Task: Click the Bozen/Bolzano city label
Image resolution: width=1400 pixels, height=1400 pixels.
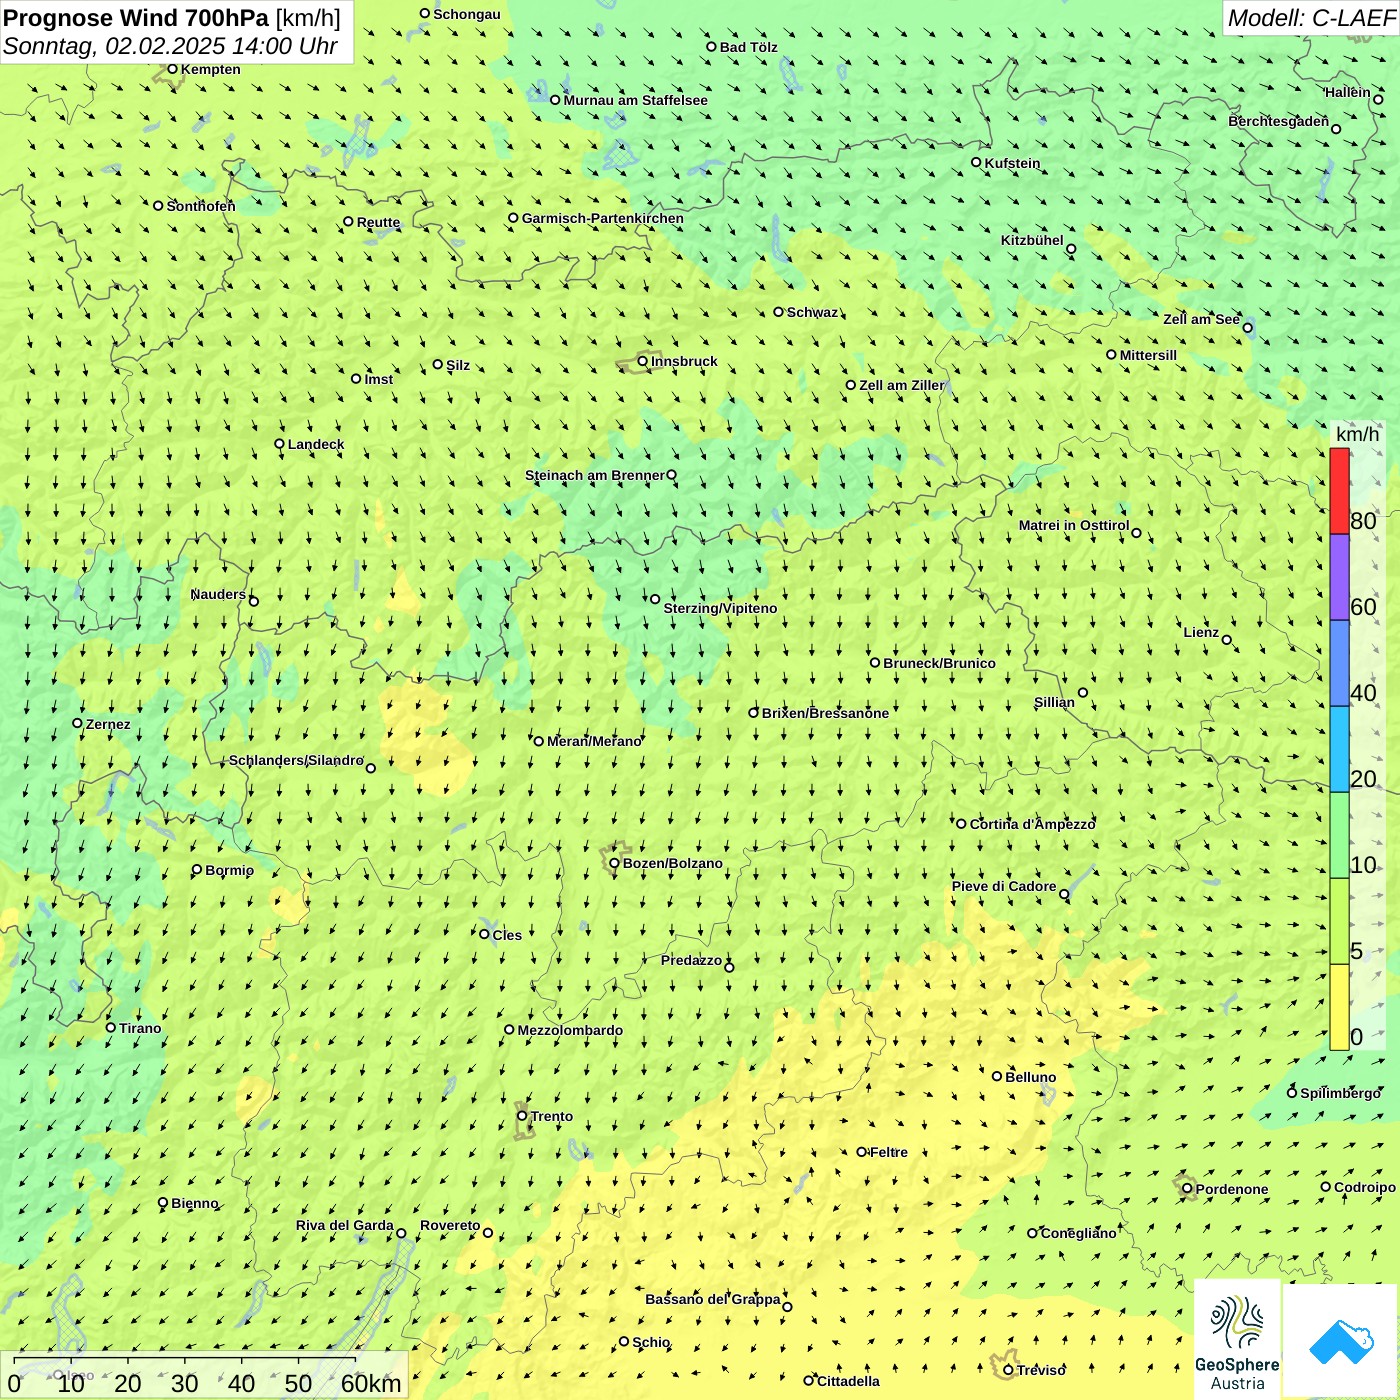Action: pyautogui.click(x=672, y=863)
